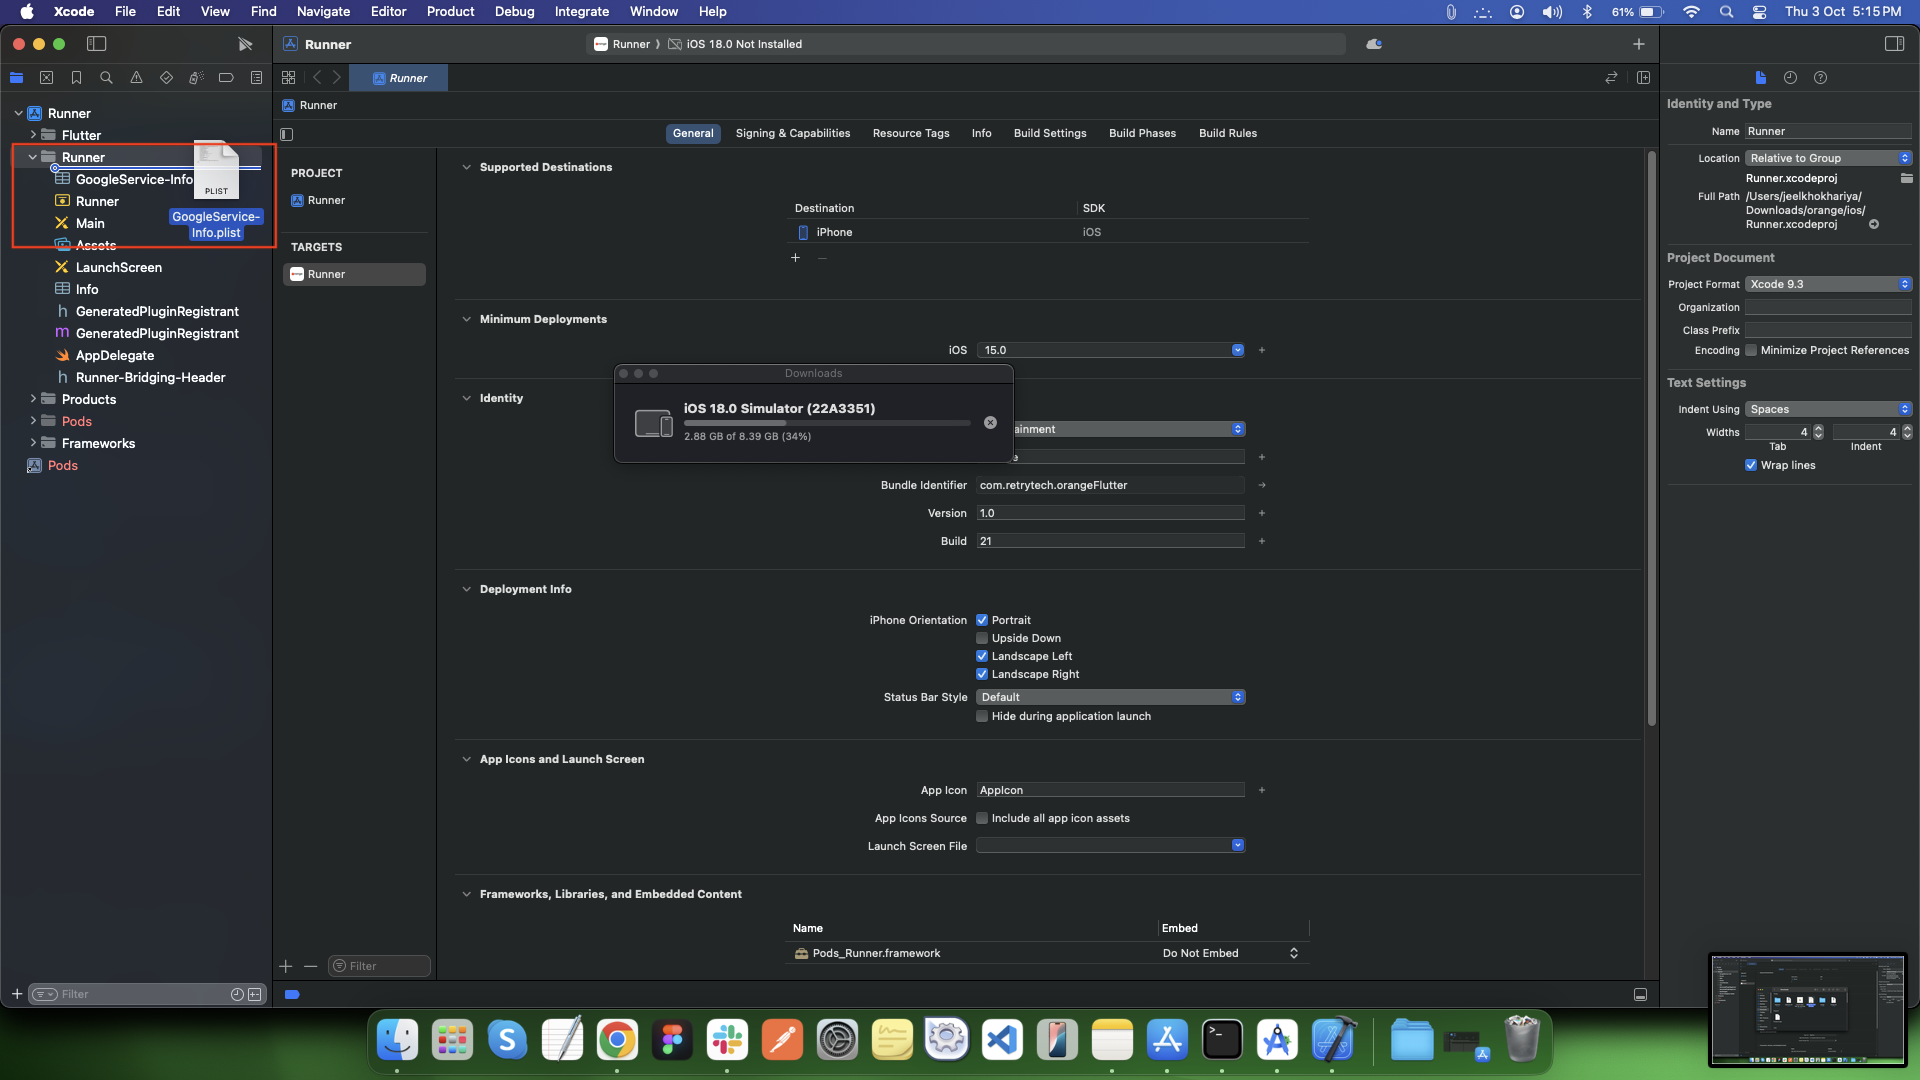Go forward with the editor forward arrow

pyautogui.click(x=337, y=78)
